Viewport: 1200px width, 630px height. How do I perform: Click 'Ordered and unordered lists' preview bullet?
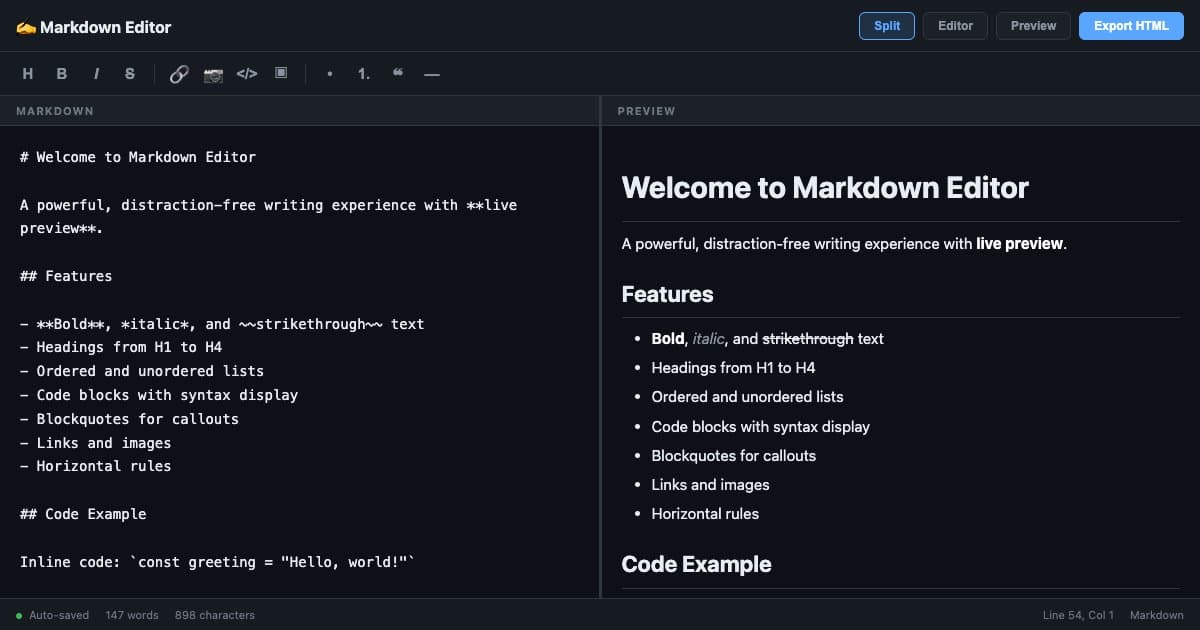(747, 397)
